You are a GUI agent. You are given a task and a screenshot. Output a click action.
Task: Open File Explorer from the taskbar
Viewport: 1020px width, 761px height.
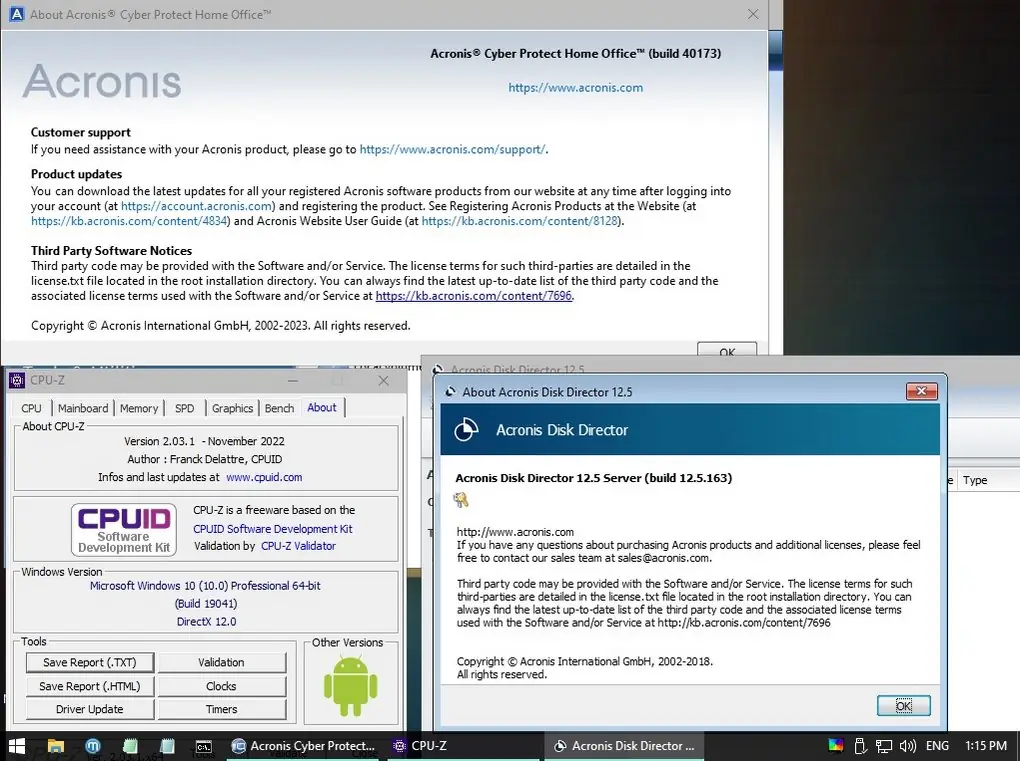click(55, 746)
